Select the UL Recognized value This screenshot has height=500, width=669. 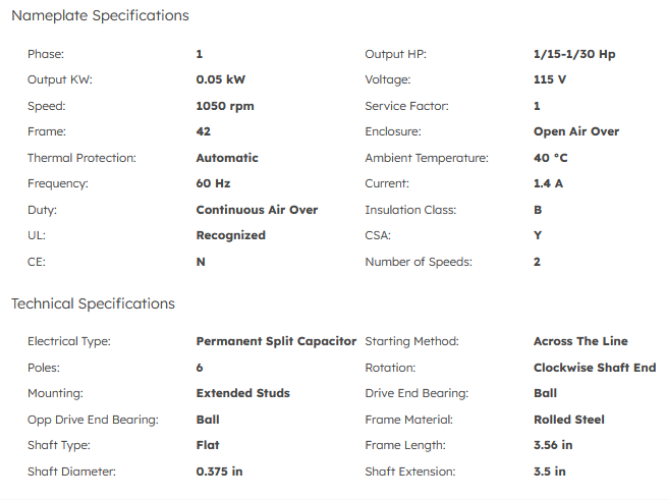click(x=231, y=236)
